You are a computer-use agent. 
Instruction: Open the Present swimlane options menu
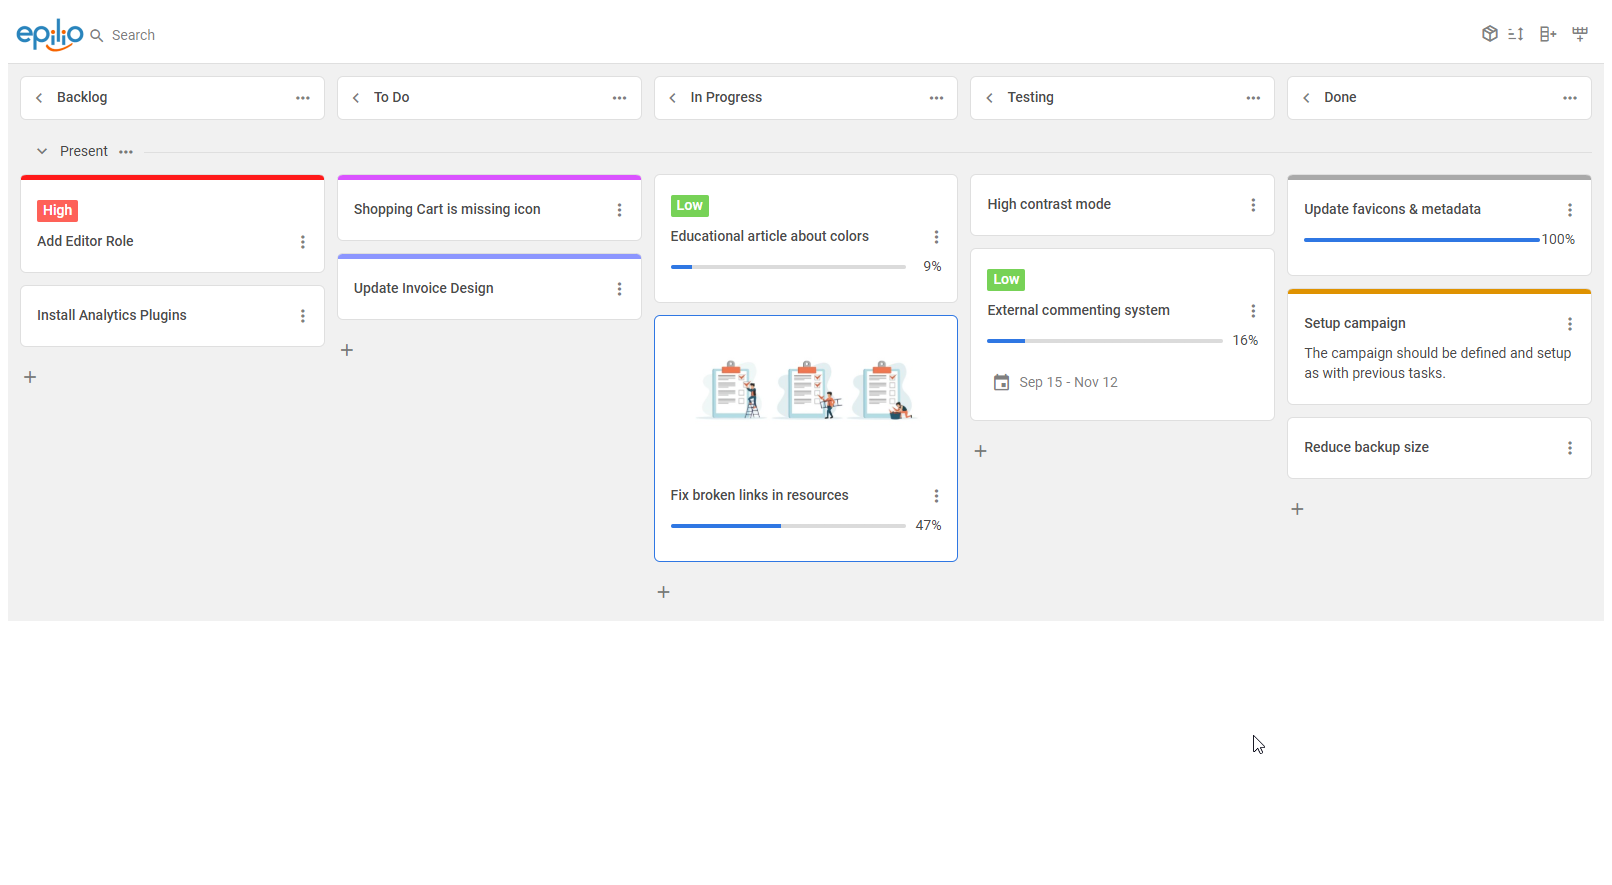point(126,152)
